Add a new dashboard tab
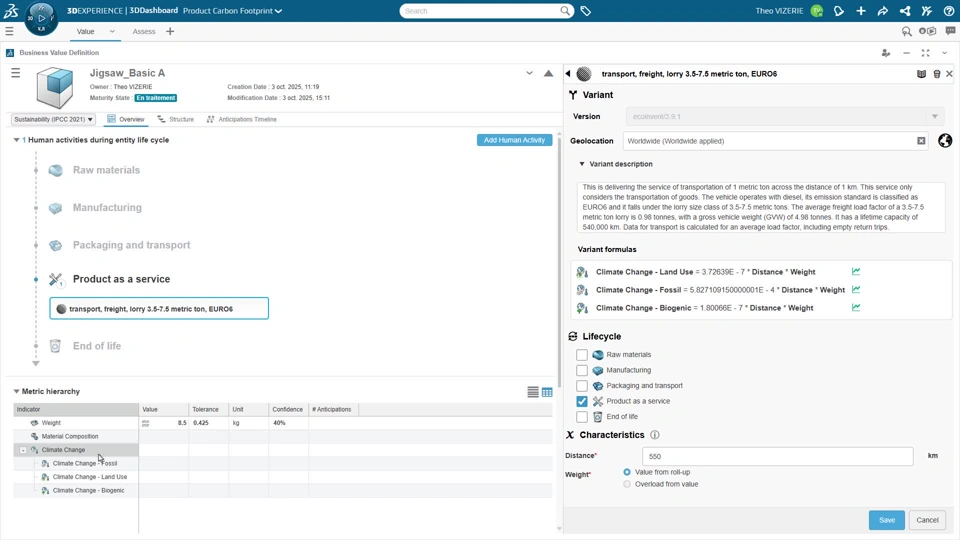960x540 pixels. [x=170, y=31]
